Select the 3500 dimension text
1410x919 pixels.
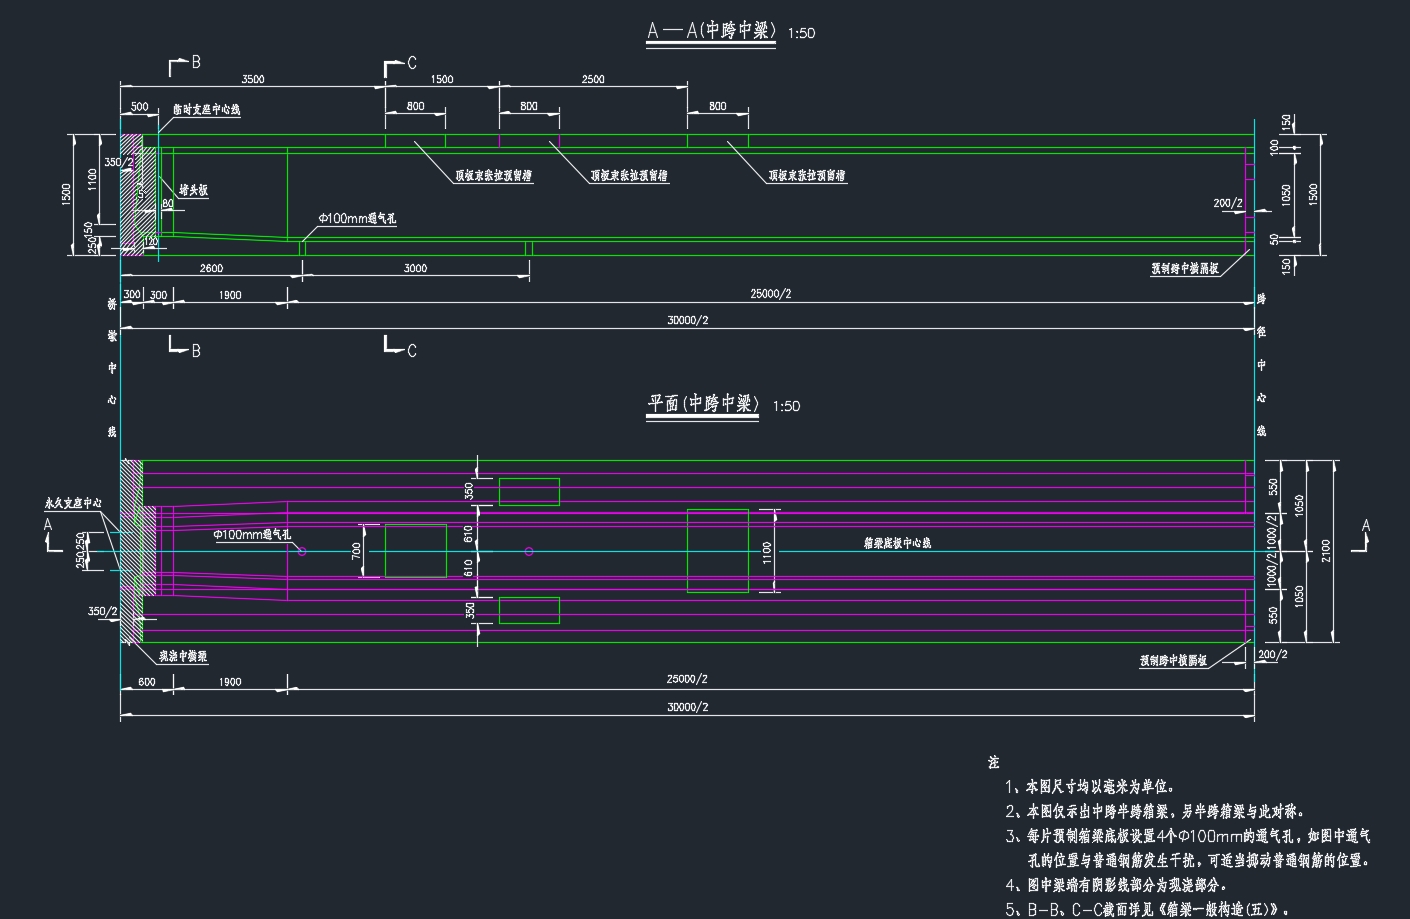pos(253,79)
